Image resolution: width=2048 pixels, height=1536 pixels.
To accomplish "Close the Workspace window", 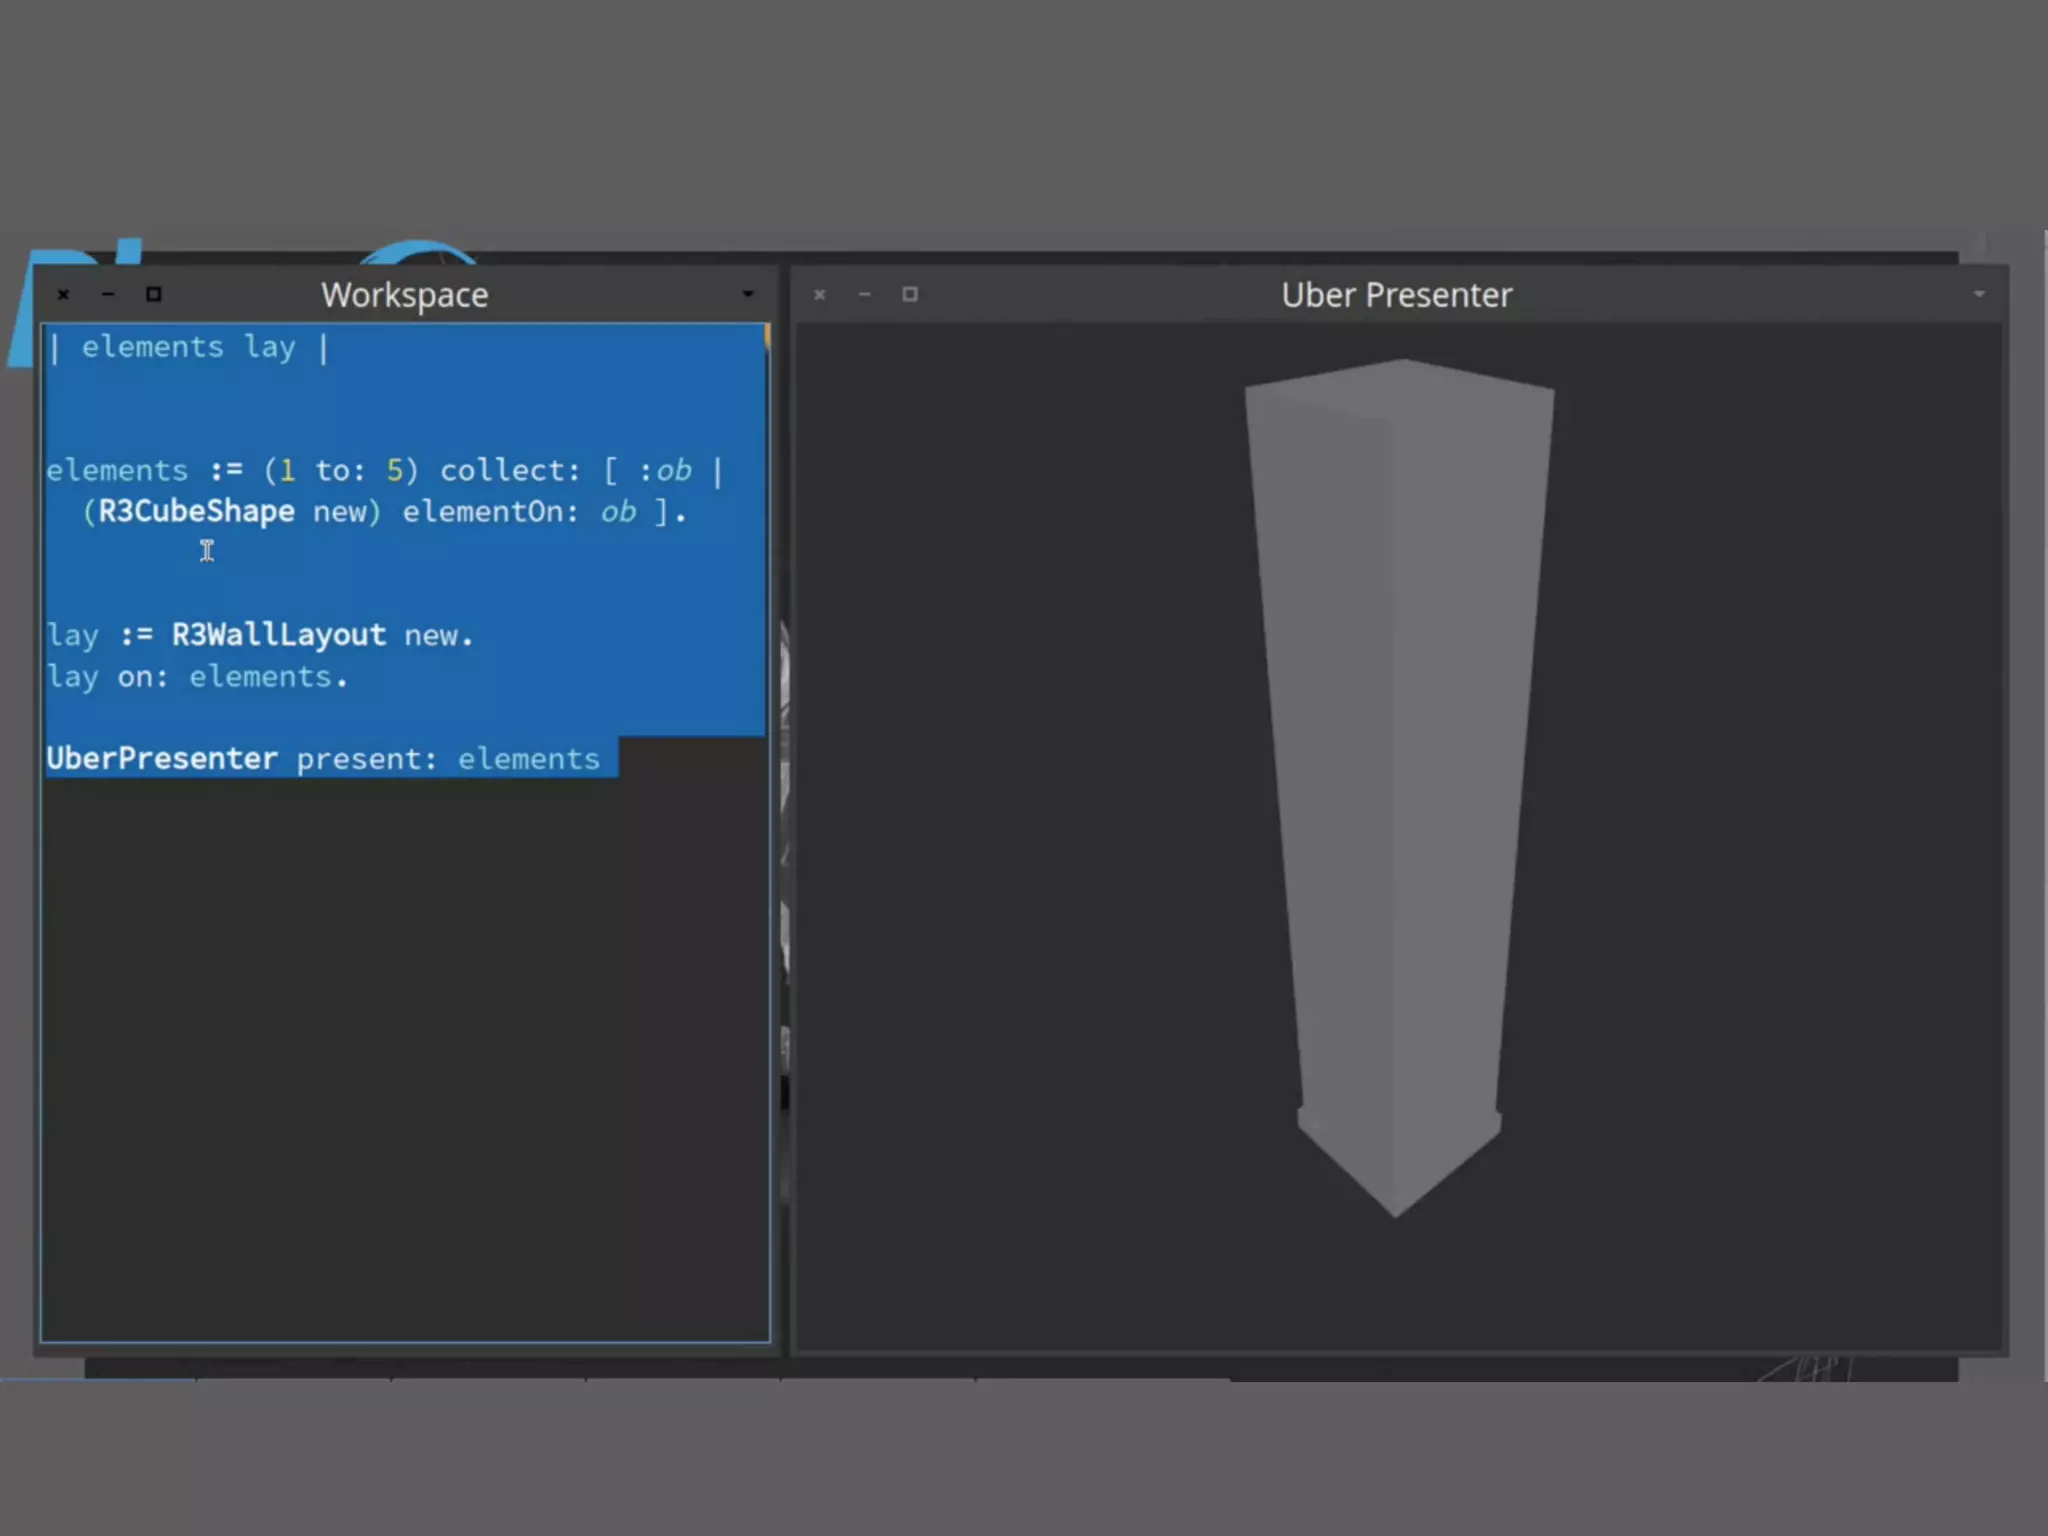I will [63, 294].
